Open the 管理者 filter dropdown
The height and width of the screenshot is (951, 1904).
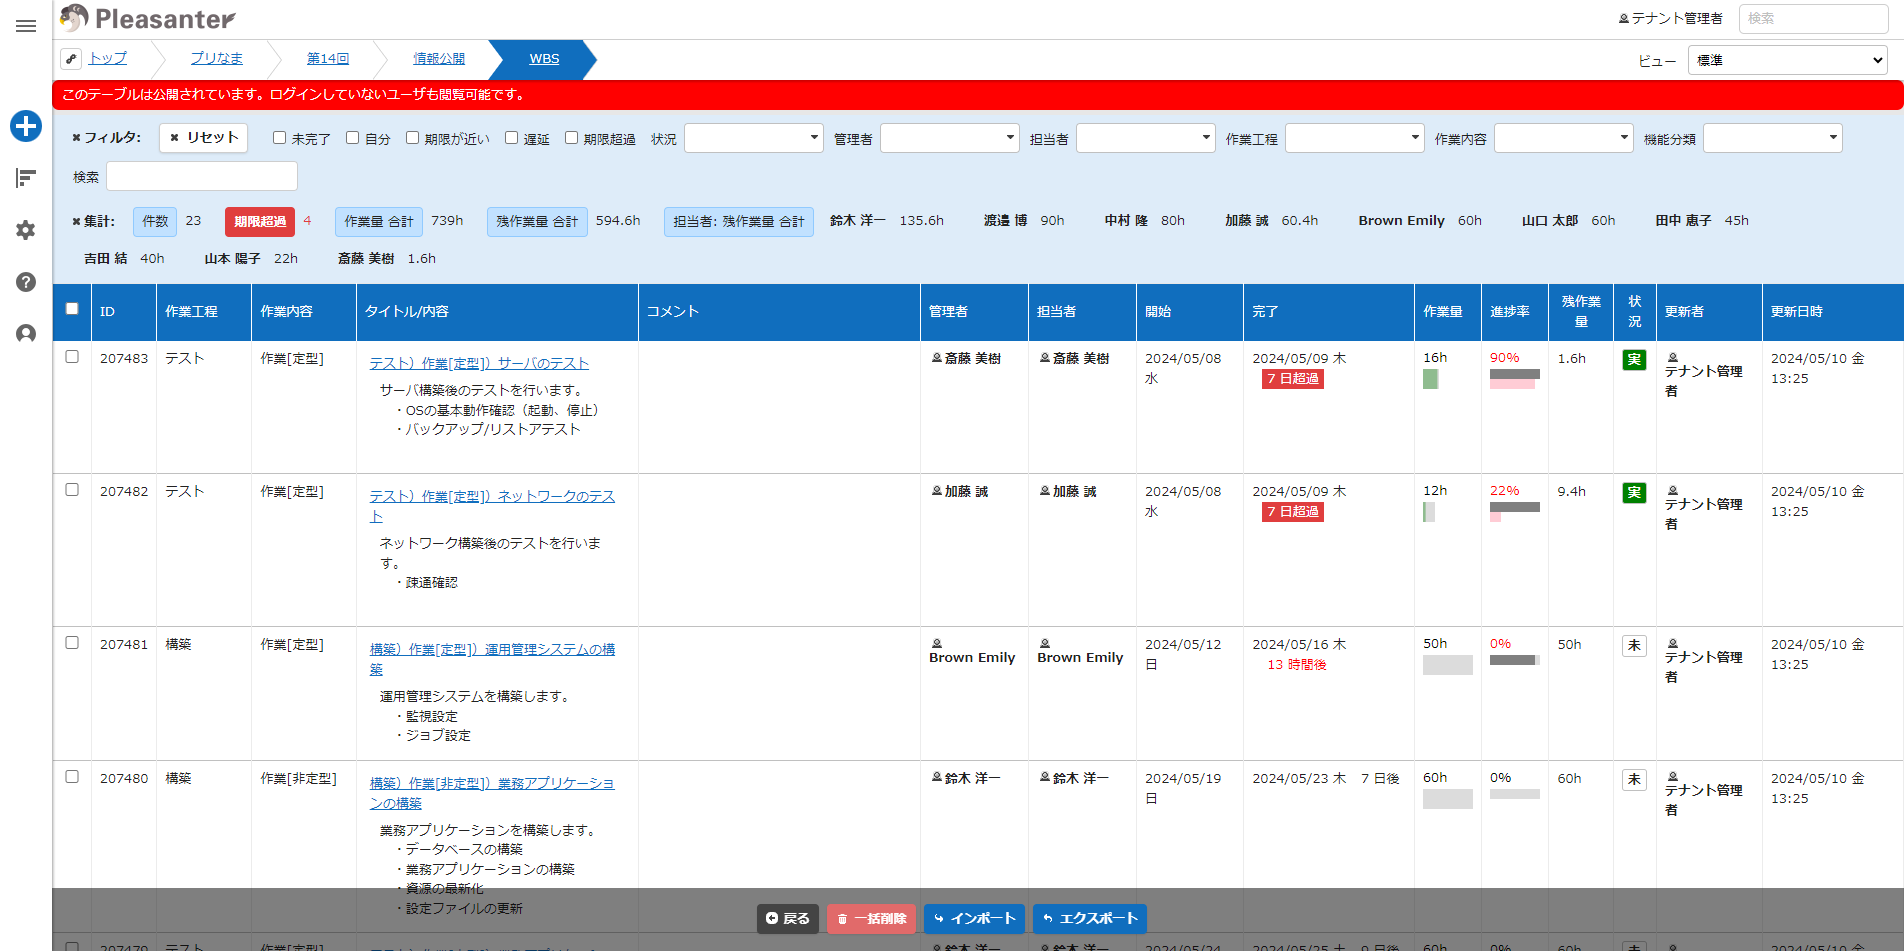[949, 138]
